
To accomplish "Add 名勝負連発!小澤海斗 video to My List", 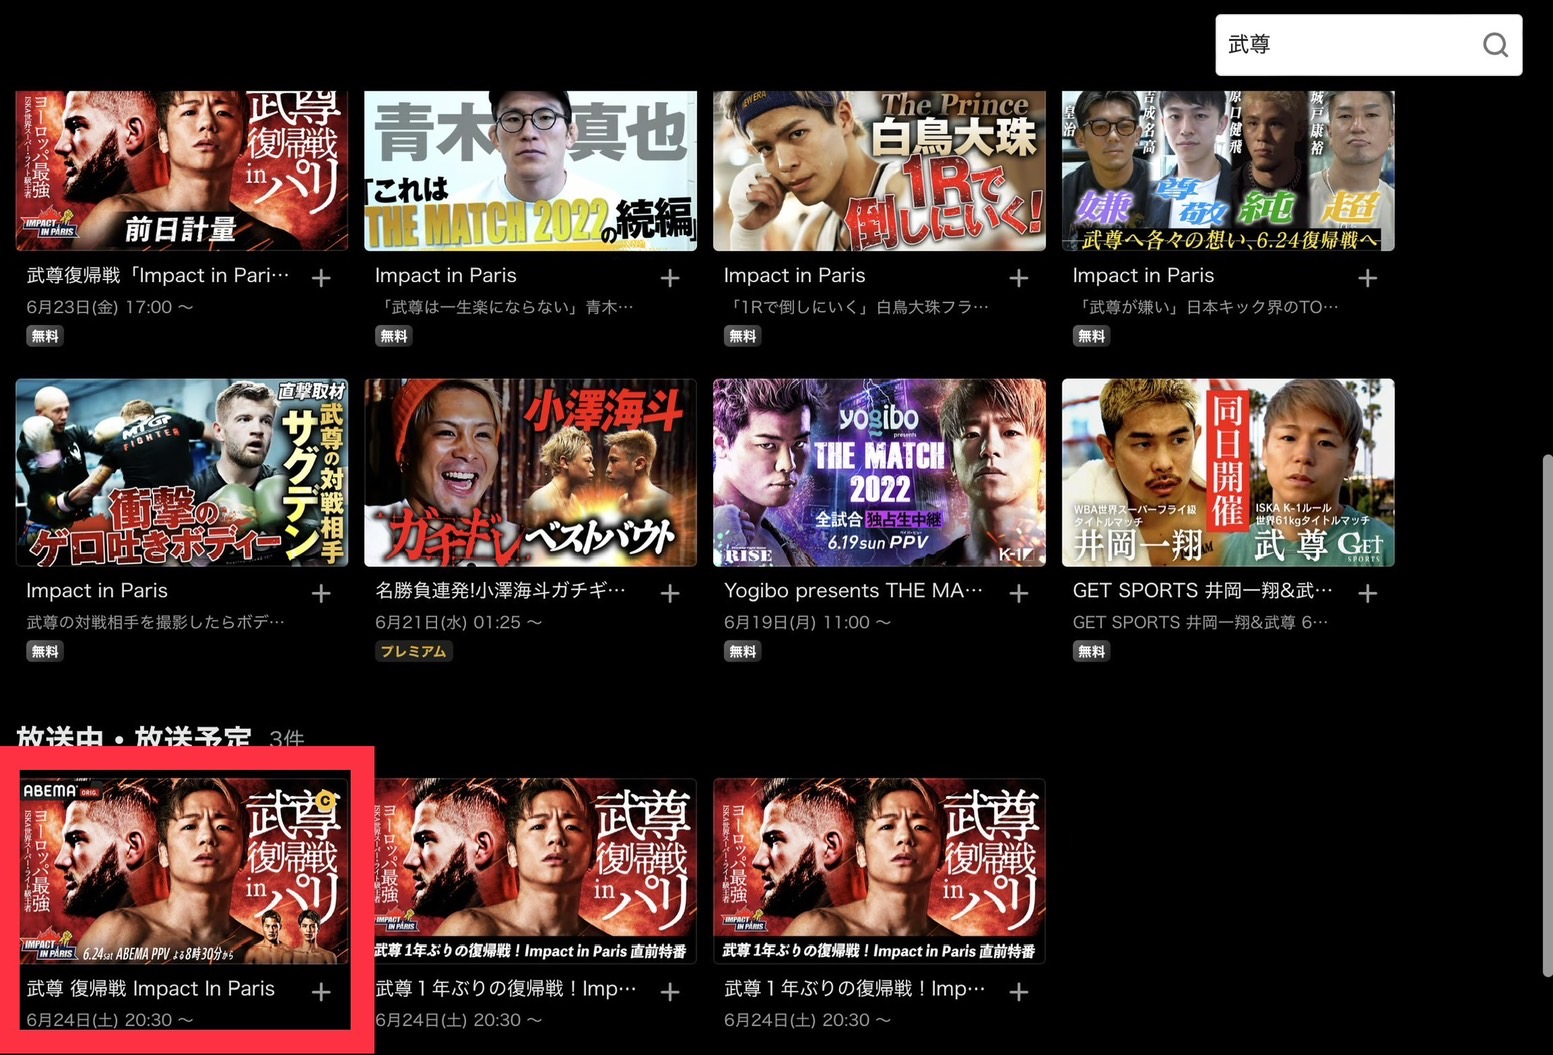I will (x=670, y=594).
